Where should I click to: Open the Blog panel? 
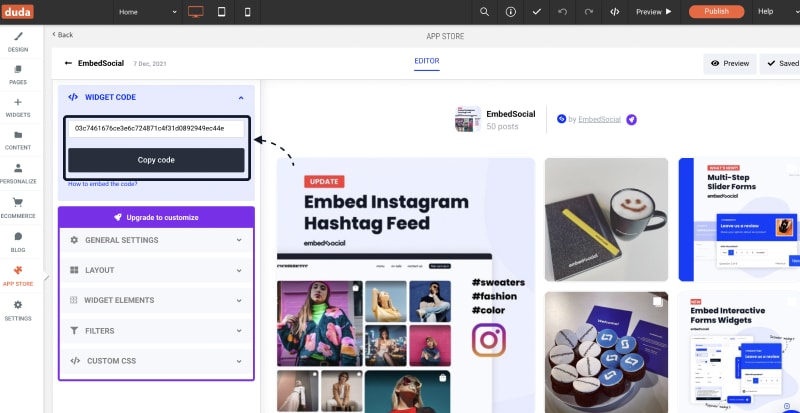tap(18, 242)
